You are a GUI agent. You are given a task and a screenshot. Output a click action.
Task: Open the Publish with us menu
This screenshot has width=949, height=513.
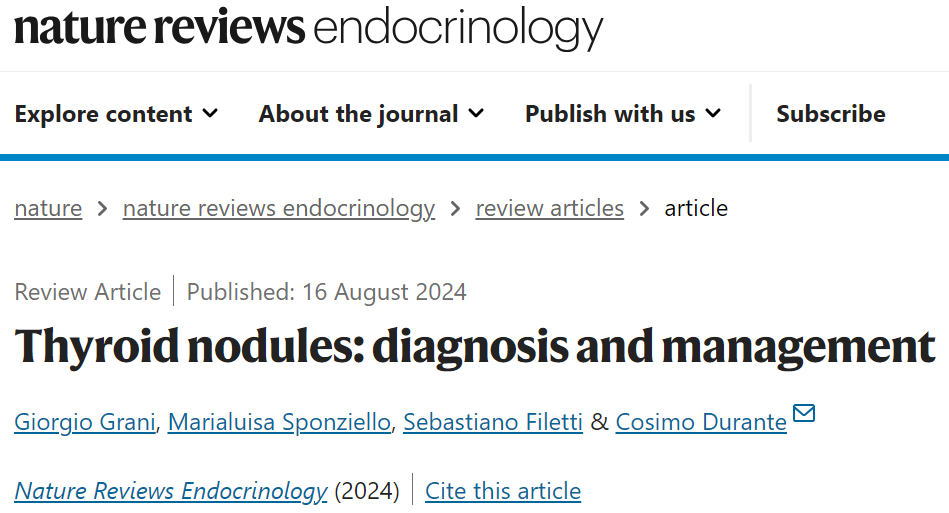click(623, 114)
